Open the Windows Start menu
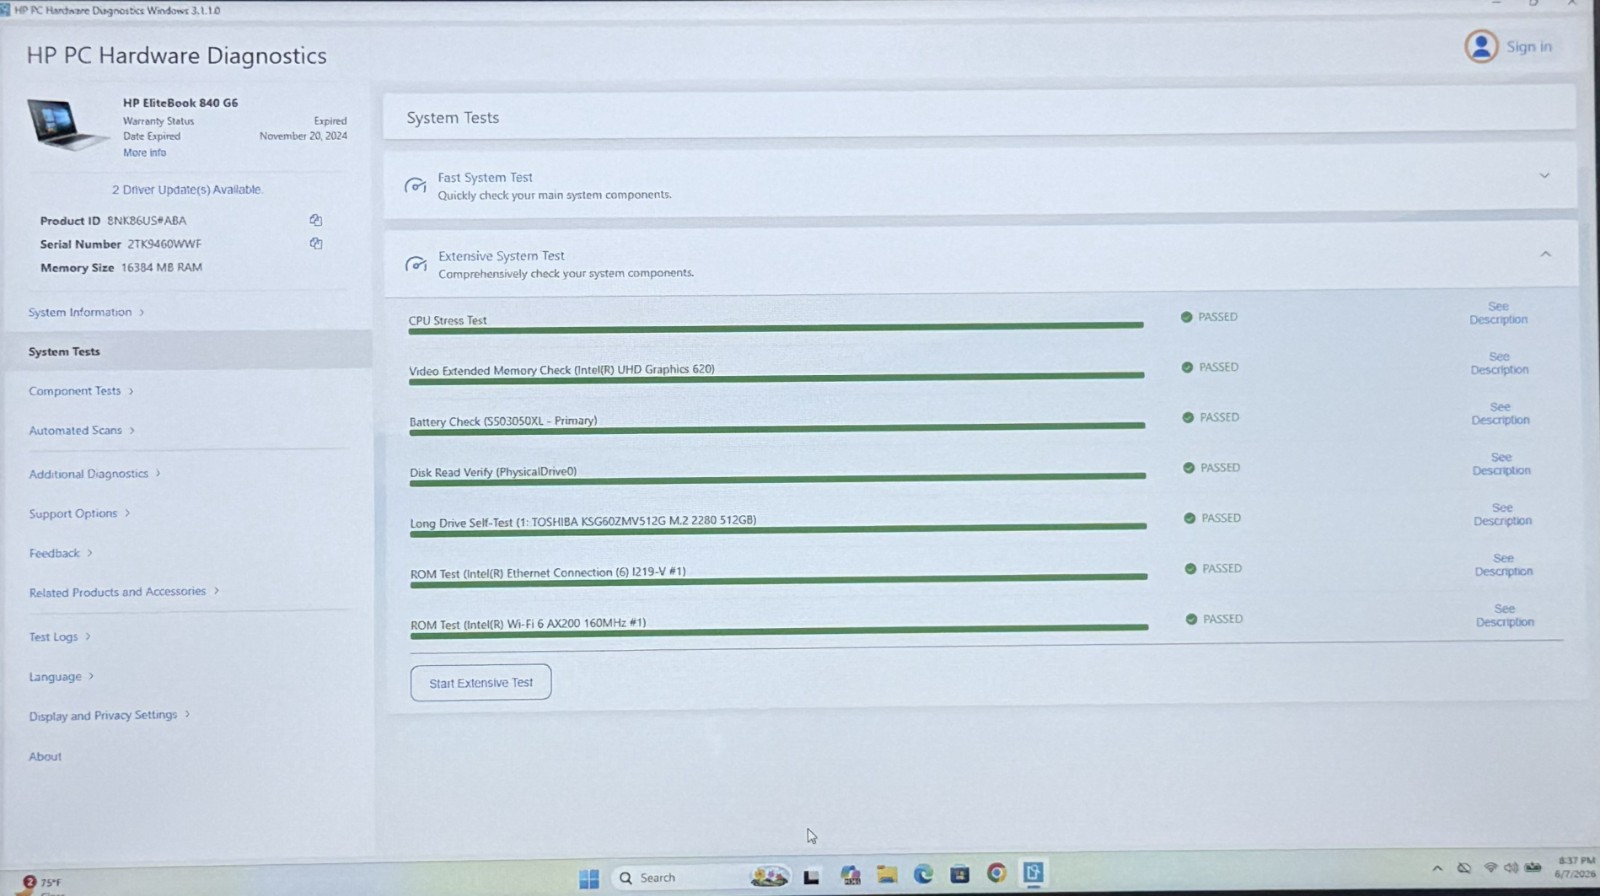The image size is (1600, 896). tap(589, 878)
